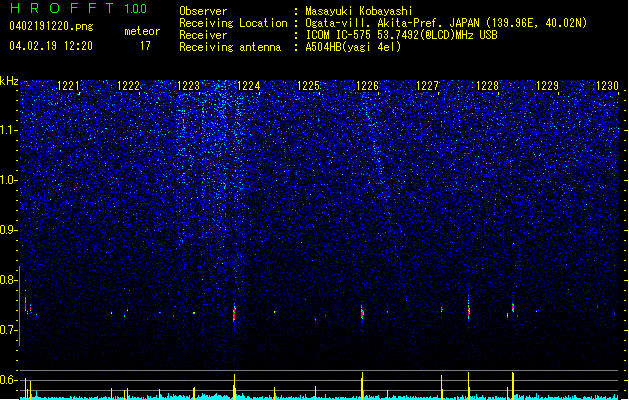Image resolution: width=629 pixels, height=400 pixels.
Task: Click the 1.1 kHz axis label
Action: pos(8,130)
